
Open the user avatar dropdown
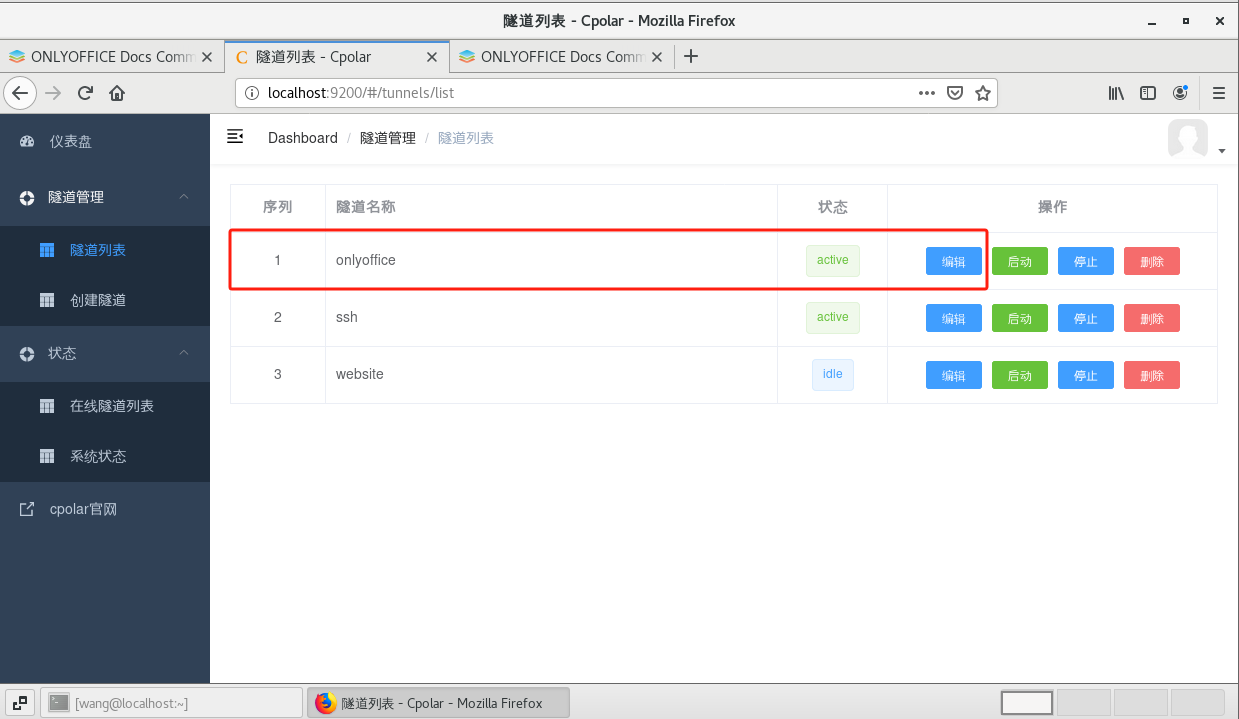point(1195,139)
